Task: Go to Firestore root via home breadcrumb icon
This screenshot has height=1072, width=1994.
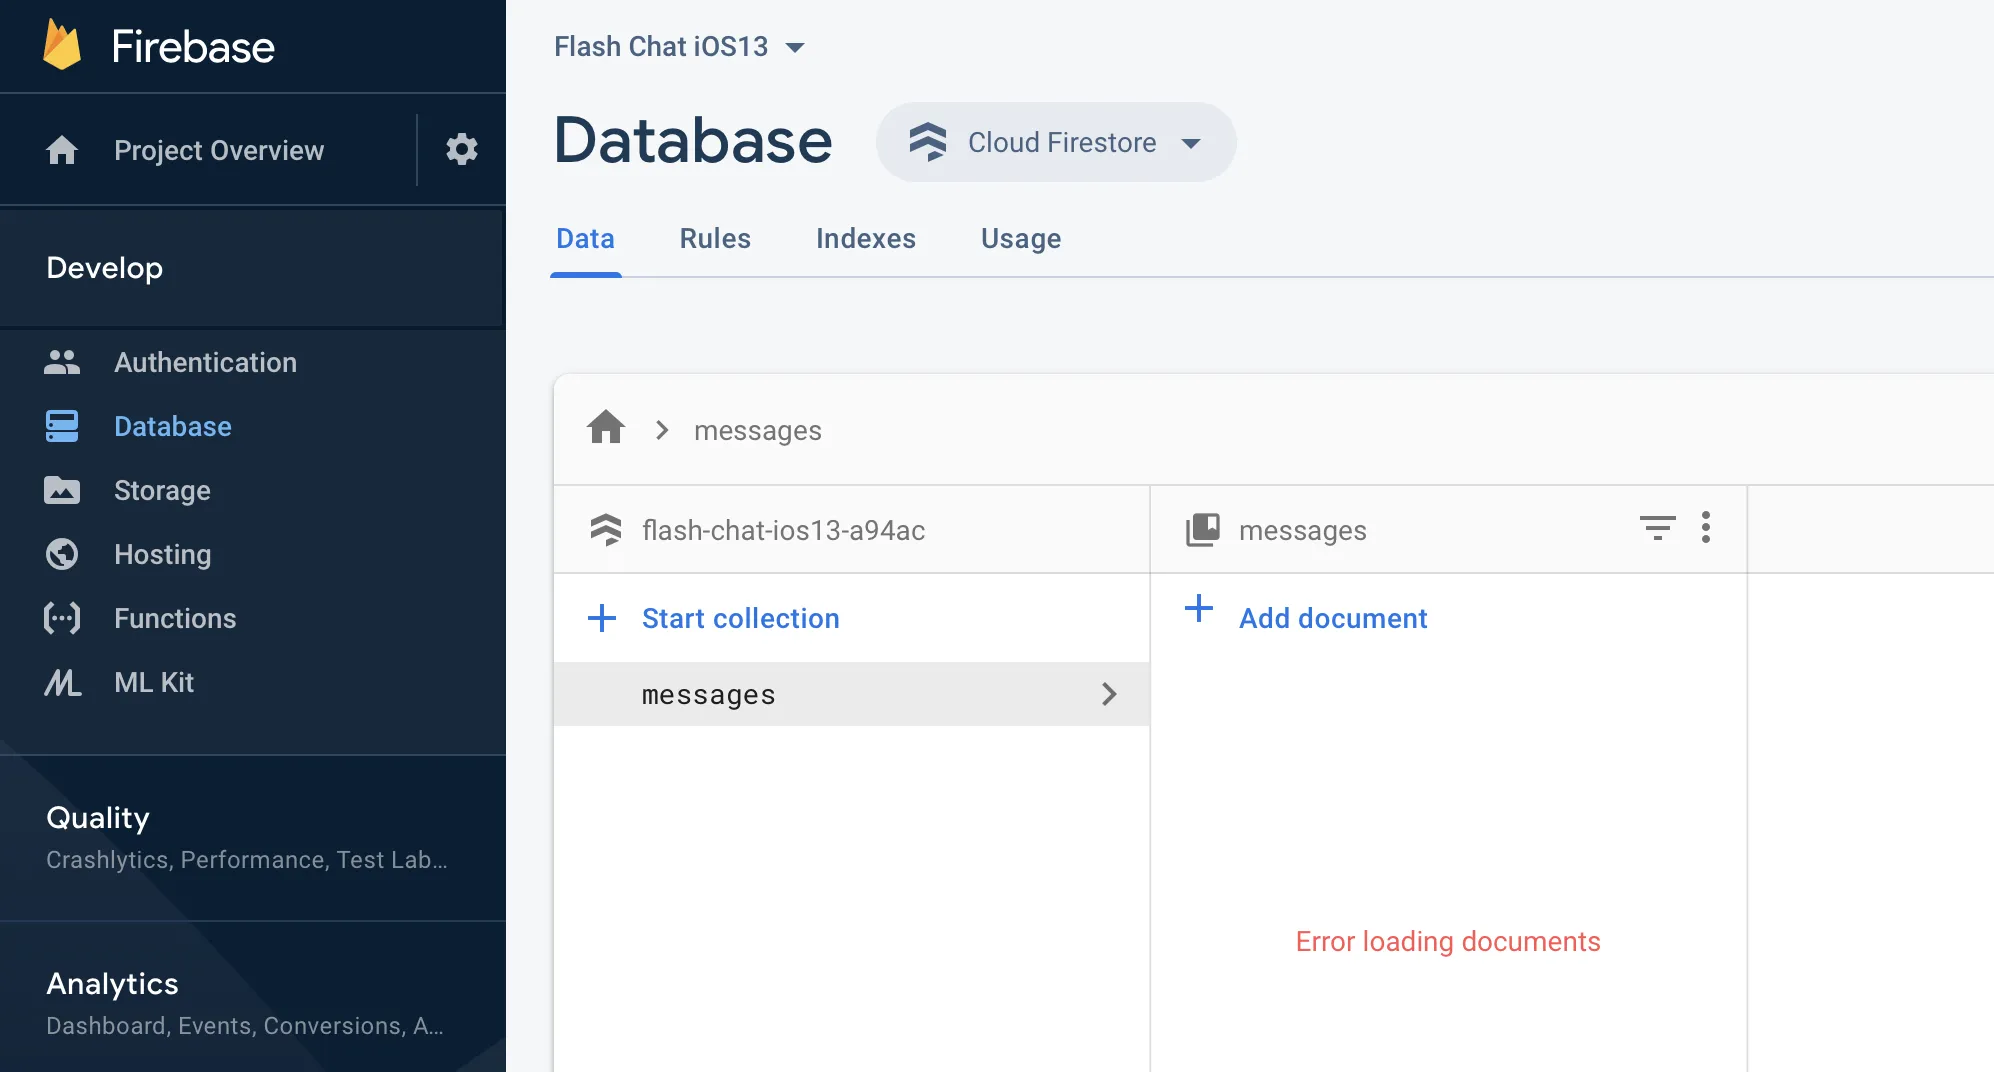Action: pos(606,428)
